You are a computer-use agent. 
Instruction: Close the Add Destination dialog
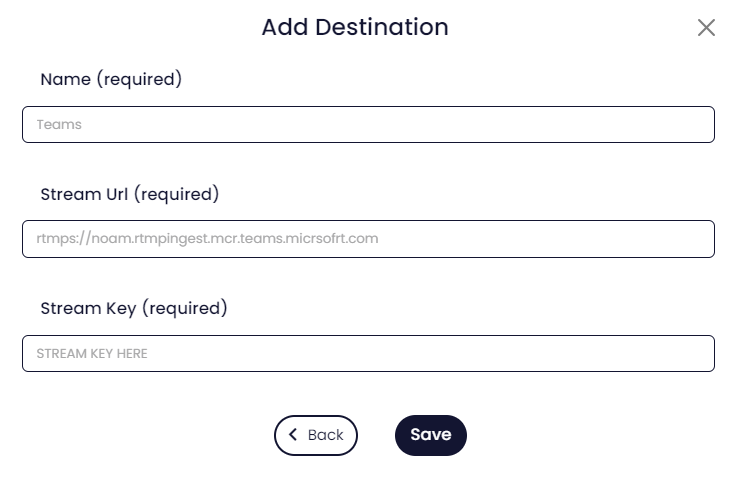tap(706, 28)
